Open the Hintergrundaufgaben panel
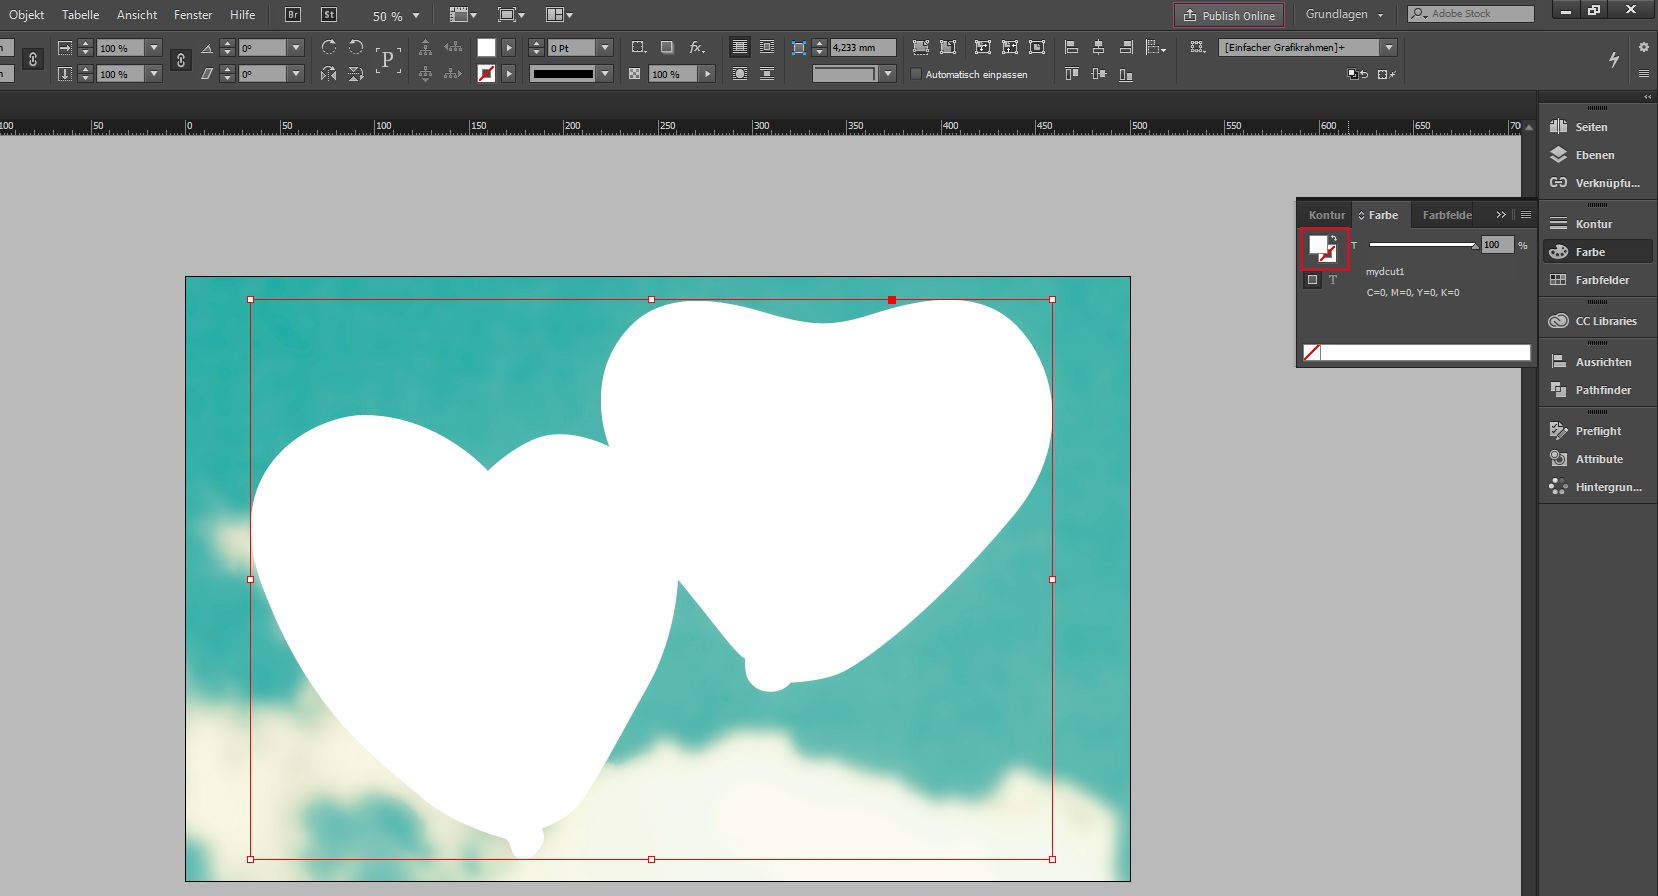Viewport: 1658px width, 896px height. coord(1597,487)
